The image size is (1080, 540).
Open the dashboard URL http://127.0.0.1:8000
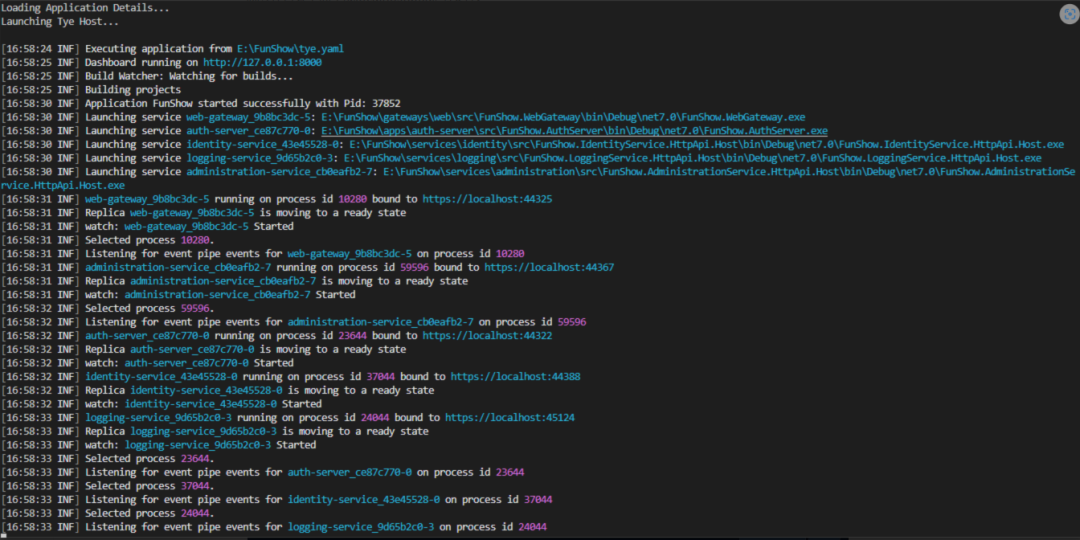click(262, 63)
